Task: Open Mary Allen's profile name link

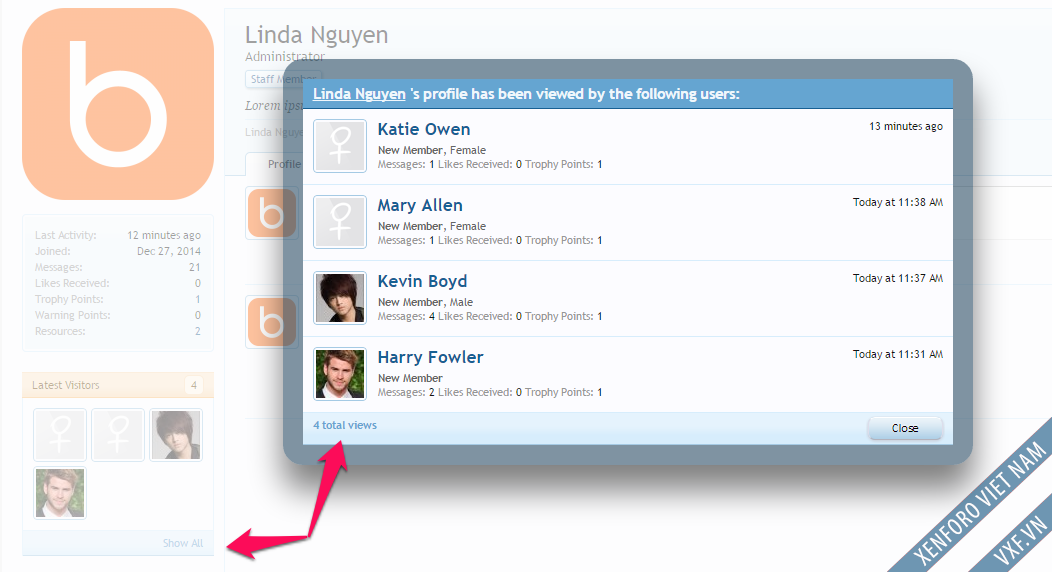Action: tap(420, 205)
